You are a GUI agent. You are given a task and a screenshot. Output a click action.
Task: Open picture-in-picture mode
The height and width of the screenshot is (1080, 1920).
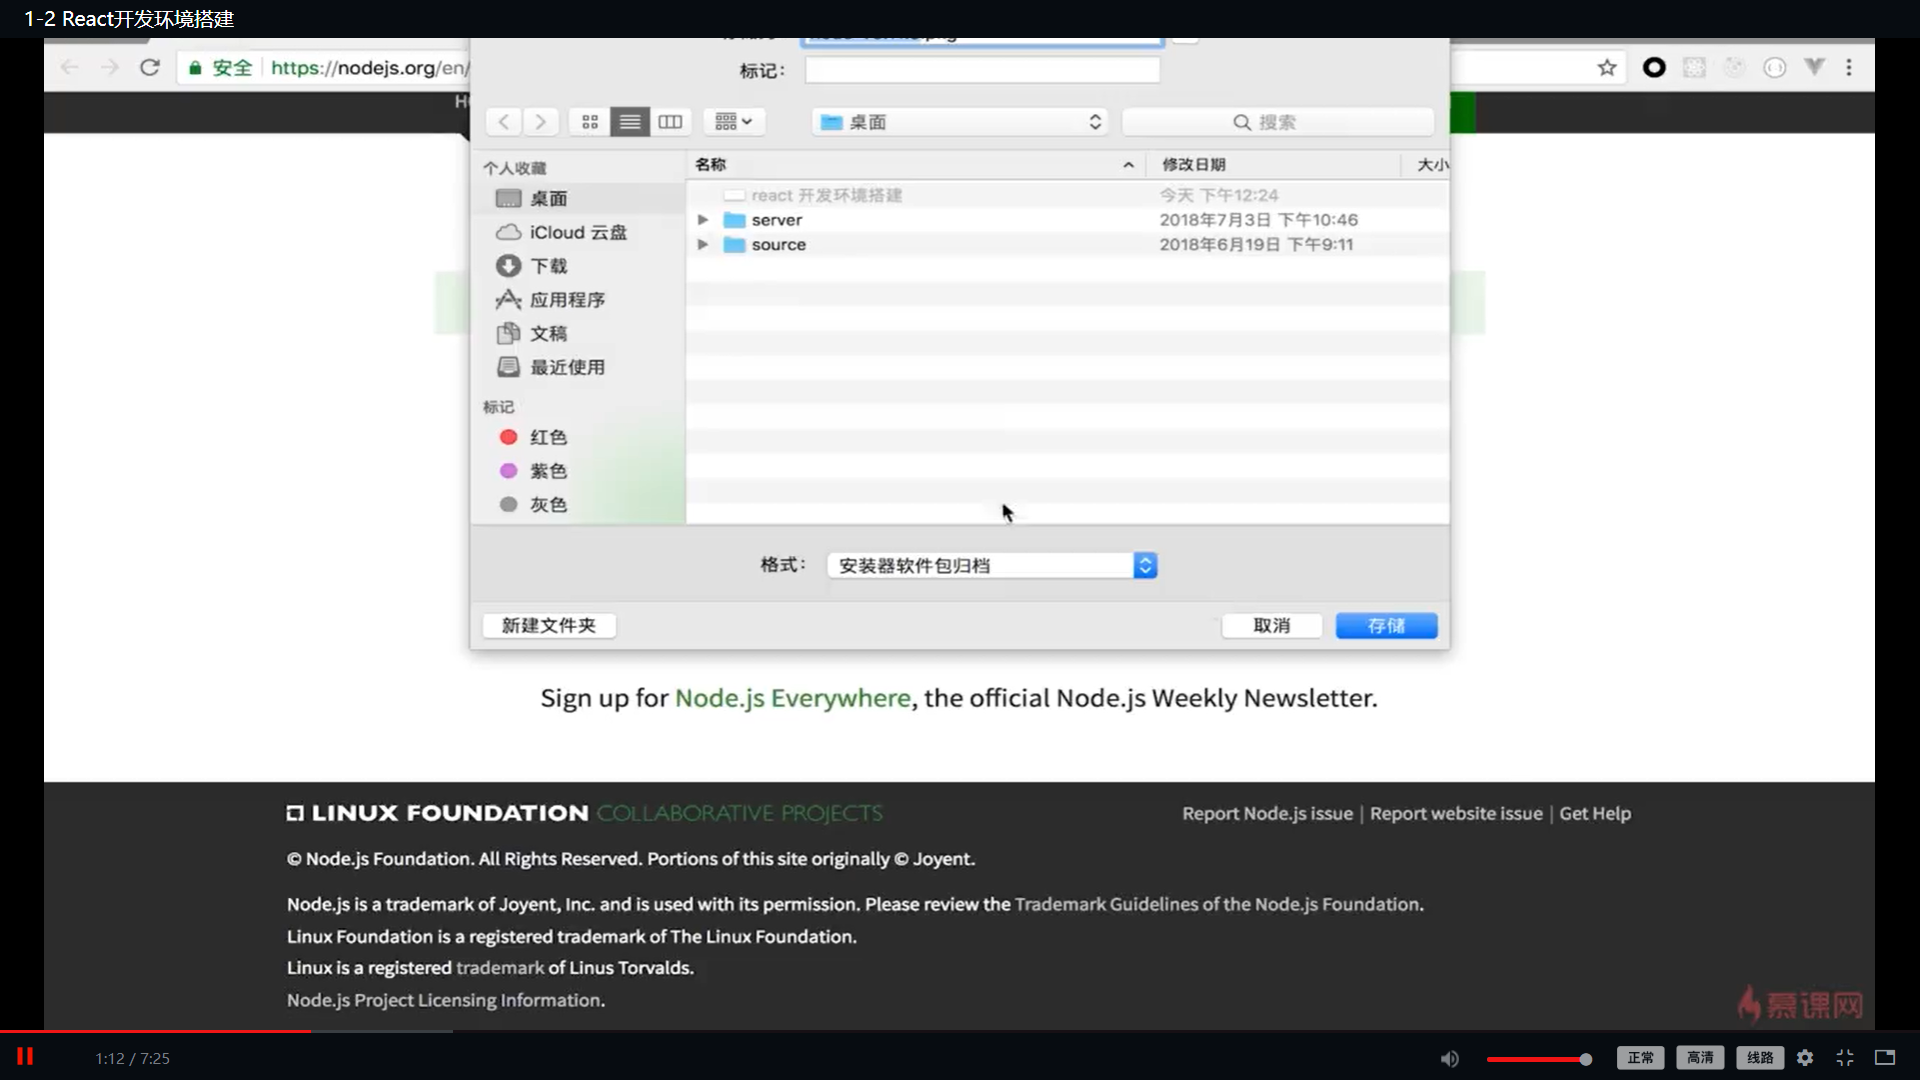pyautogui.click(x=1885, y=1057)
